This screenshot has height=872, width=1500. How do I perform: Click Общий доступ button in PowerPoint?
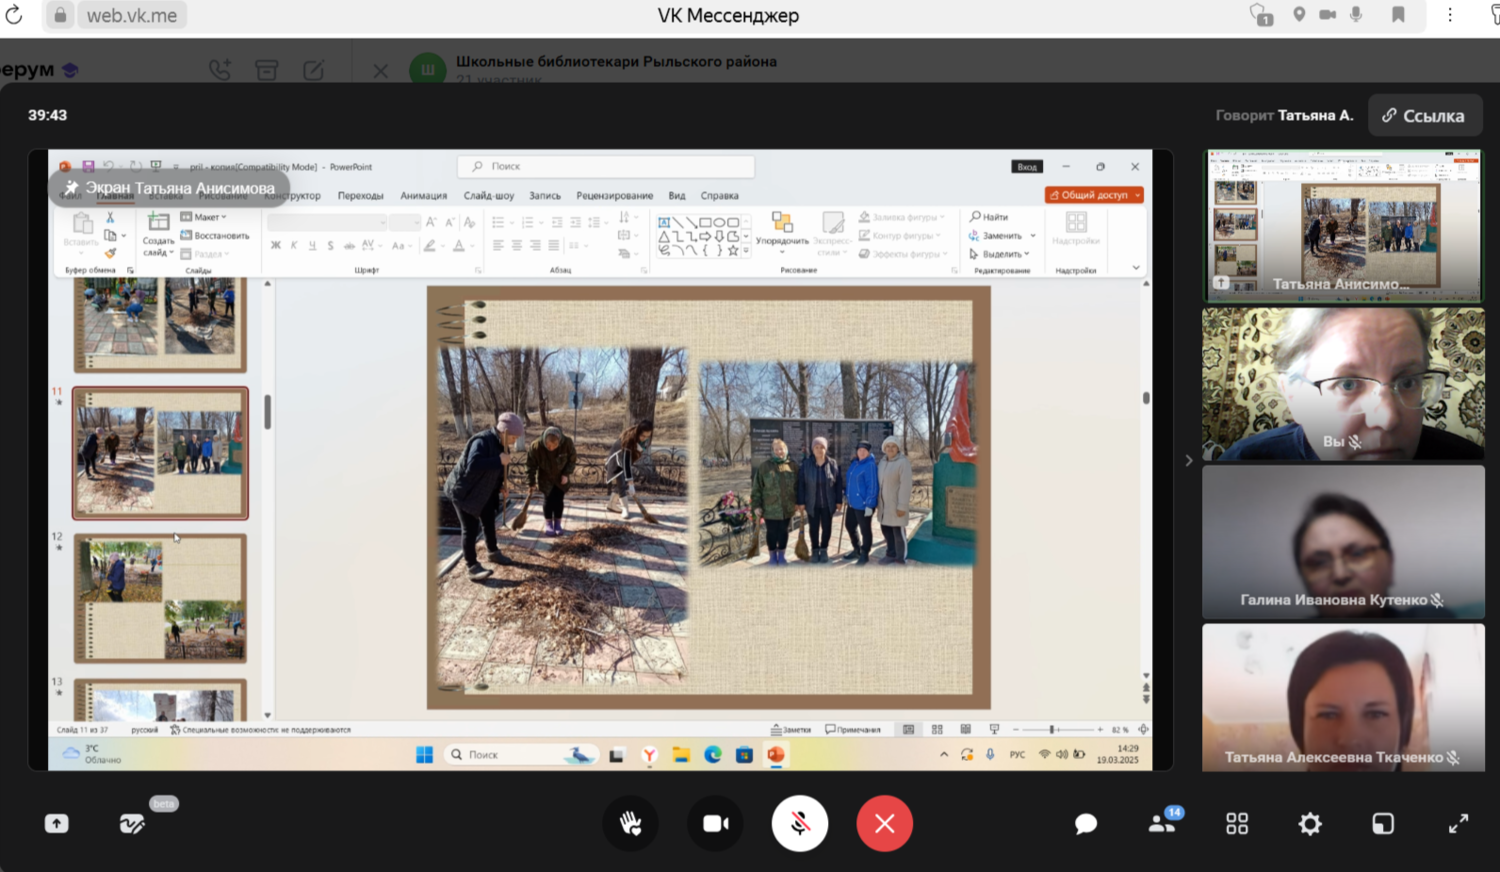(1094, 195)
